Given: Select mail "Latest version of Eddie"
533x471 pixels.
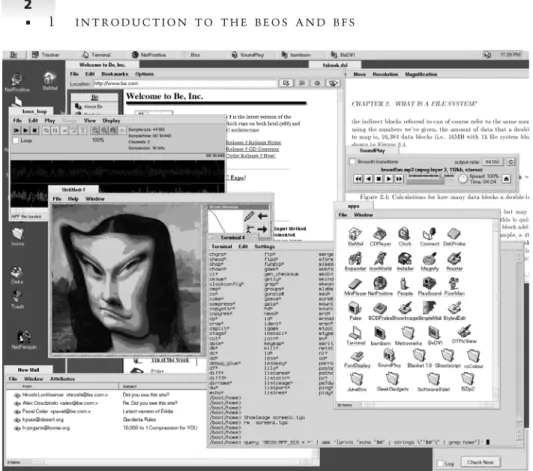Looking at the screenshot, I should 148,412.
